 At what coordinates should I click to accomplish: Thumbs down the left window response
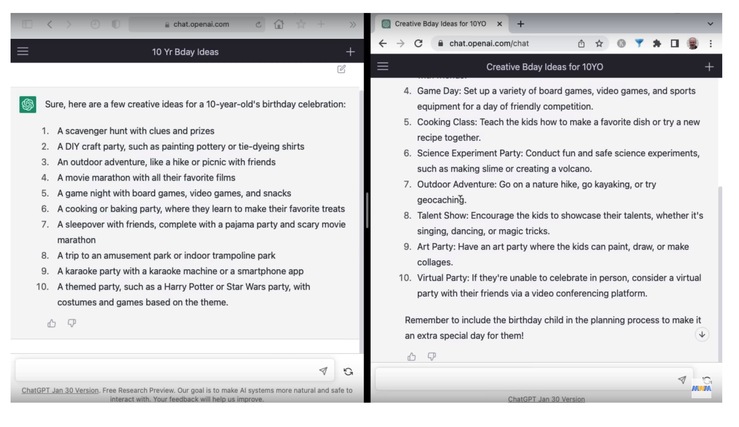tap(72, 323)
